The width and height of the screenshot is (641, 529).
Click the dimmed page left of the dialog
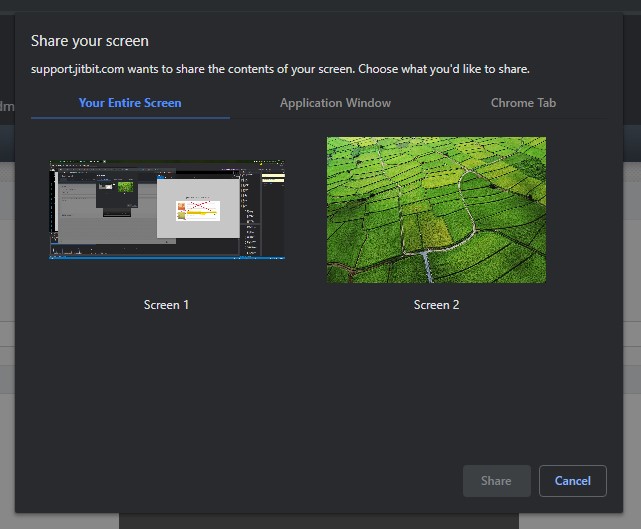pyautogui.click(x=6, y=300)
